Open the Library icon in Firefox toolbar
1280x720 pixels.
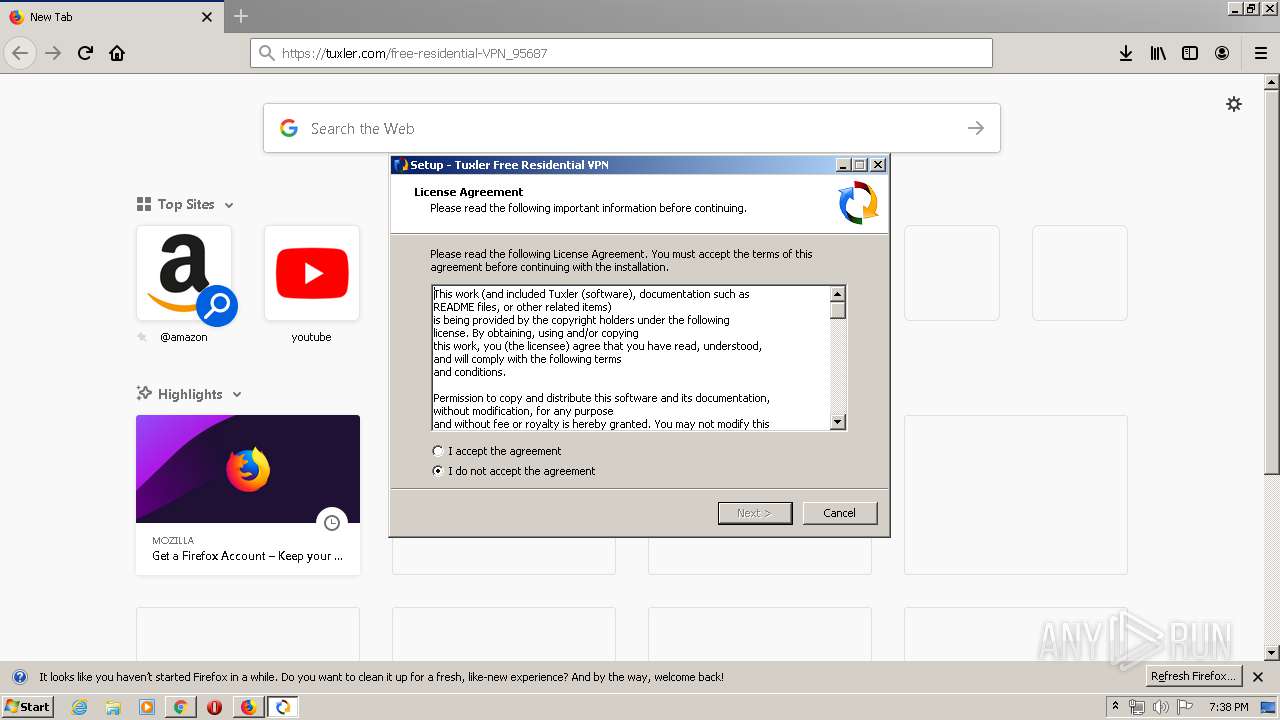point(1158,53)
